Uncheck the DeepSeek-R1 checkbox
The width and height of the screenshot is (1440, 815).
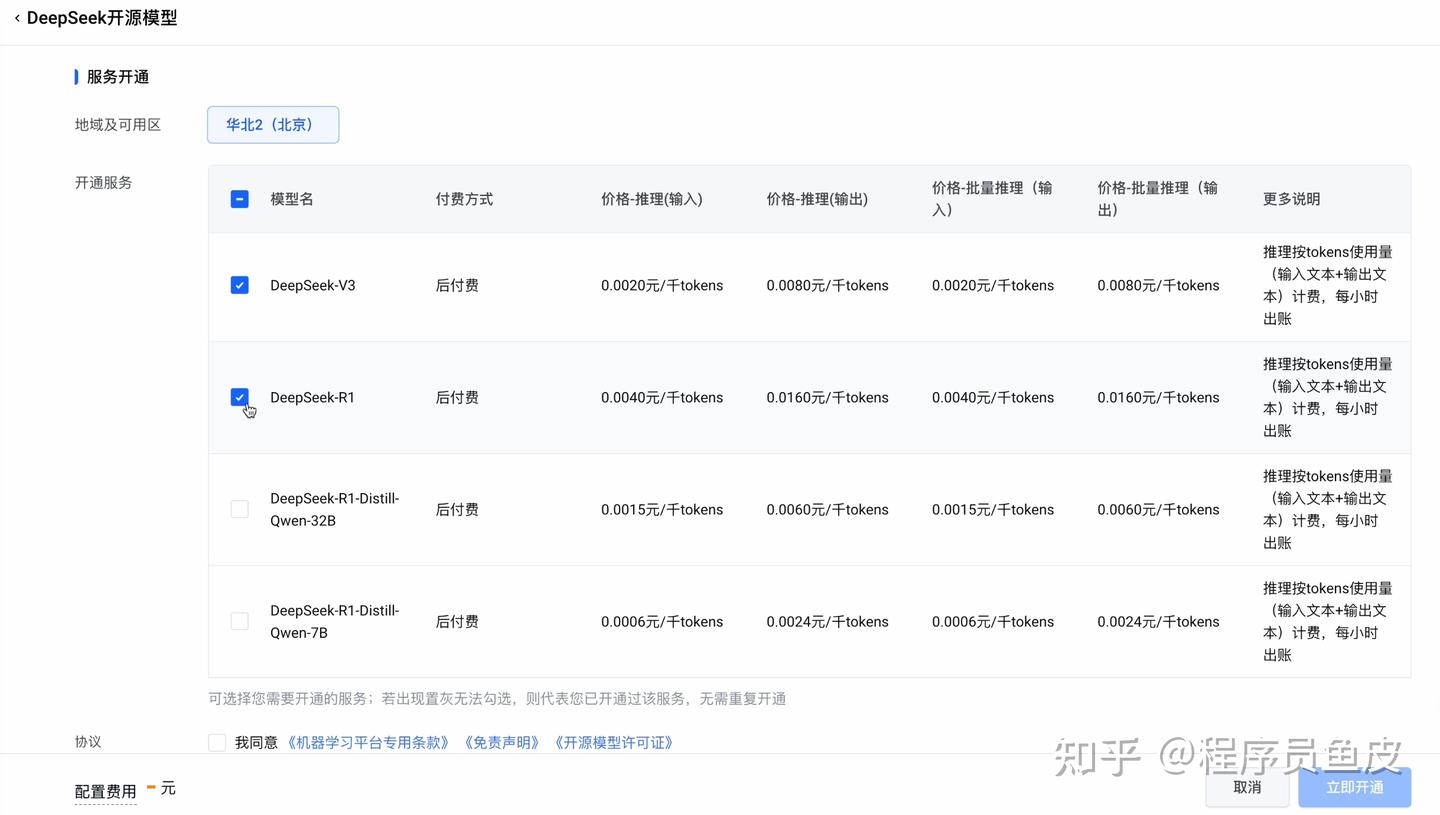(x=239, y=397)
